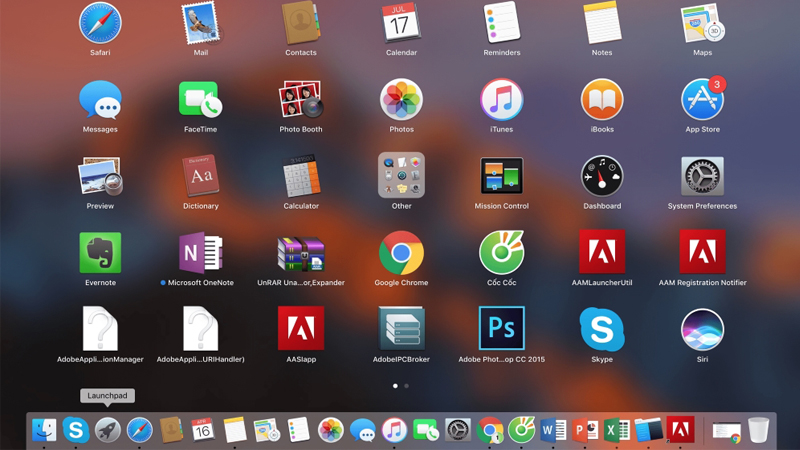
Task: Switch to second Launchpad page dot
Action: [407, 386]
